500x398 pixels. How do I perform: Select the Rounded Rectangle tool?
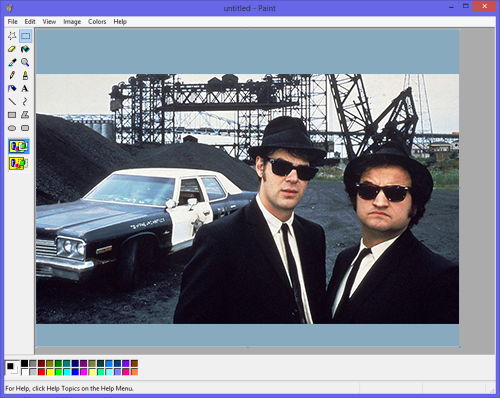25,128
